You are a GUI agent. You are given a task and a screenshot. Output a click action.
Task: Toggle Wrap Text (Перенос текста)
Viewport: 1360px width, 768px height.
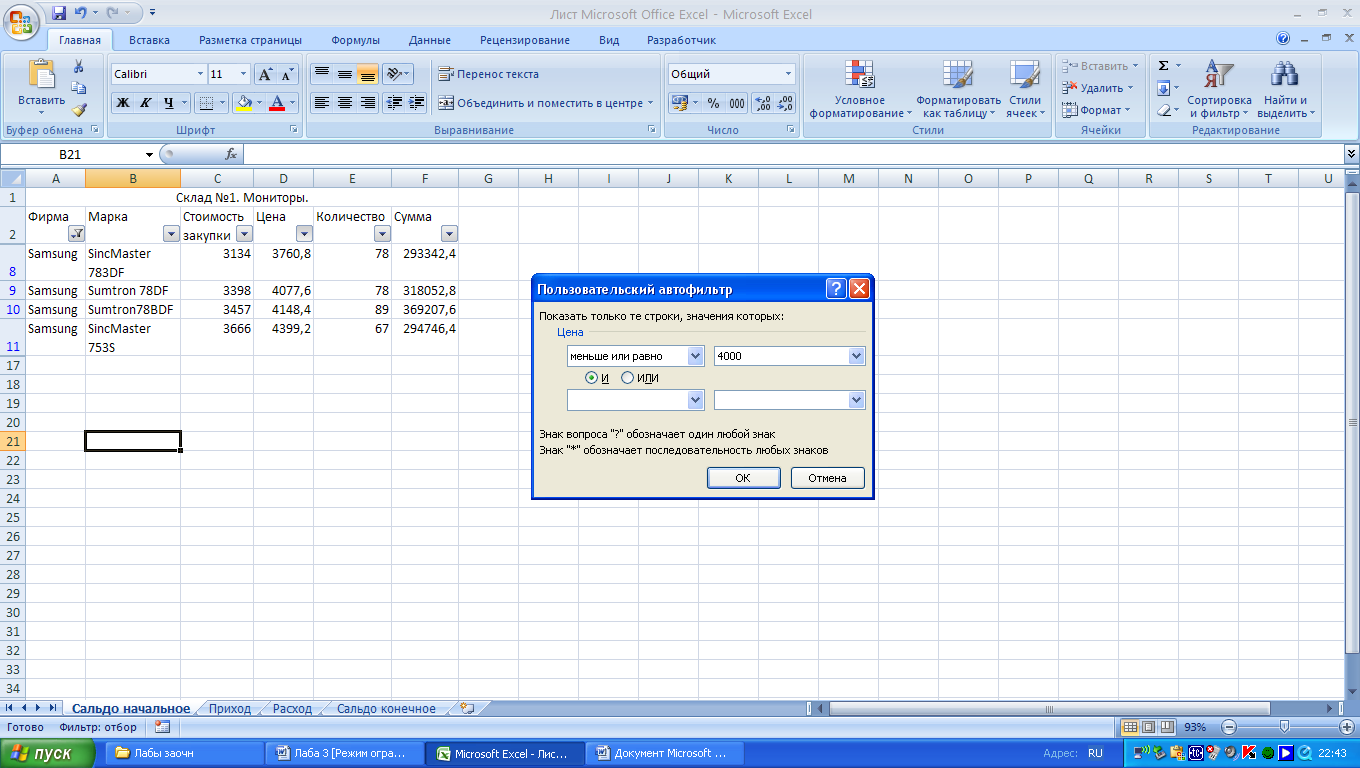489,74
